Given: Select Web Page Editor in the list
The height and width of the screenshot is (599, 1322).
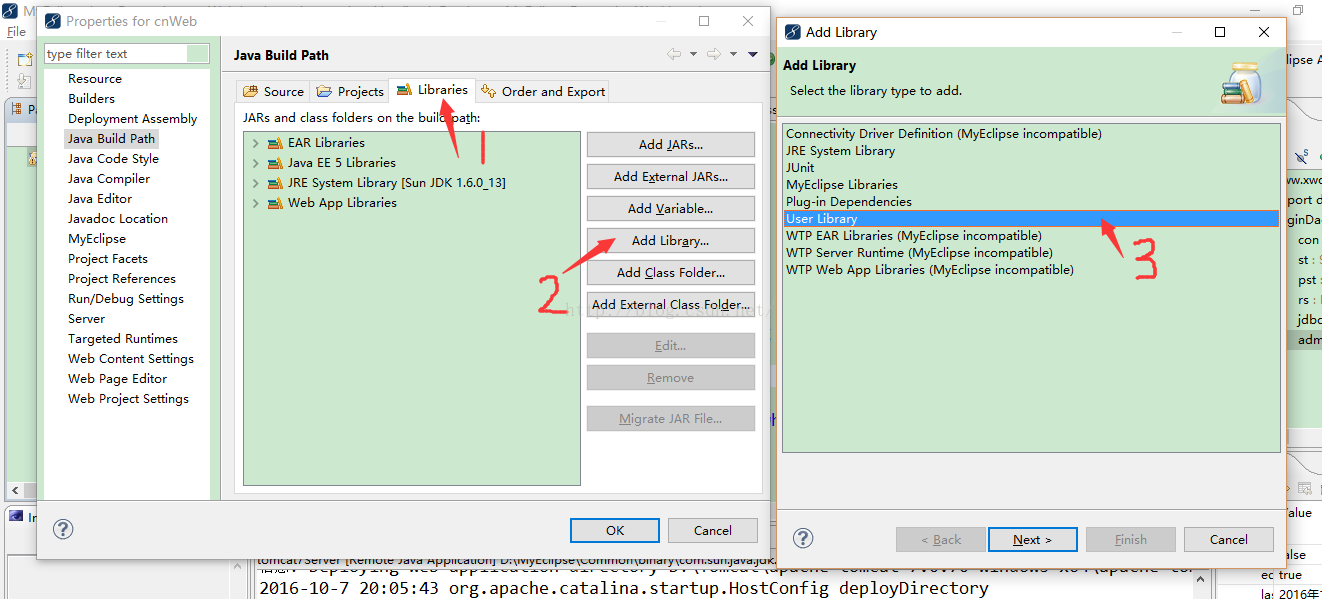Looking at the screenshot, I should [x=117, y=379].
